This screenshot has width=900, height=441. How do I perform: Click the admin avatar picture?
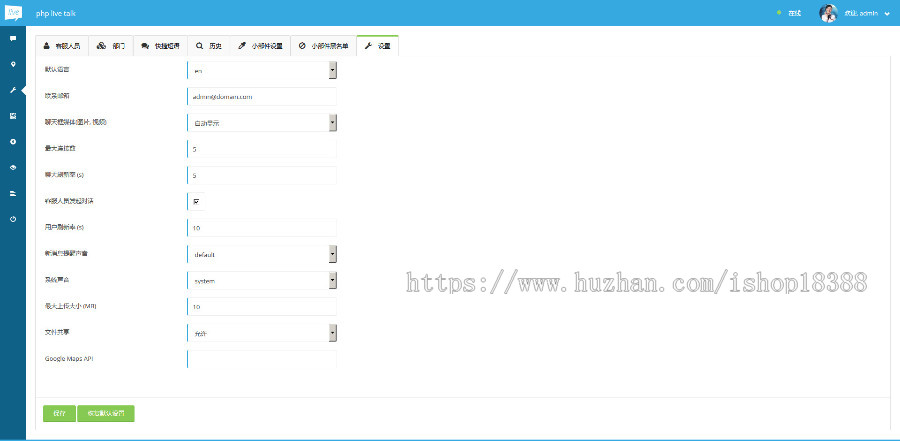[828, 13]
